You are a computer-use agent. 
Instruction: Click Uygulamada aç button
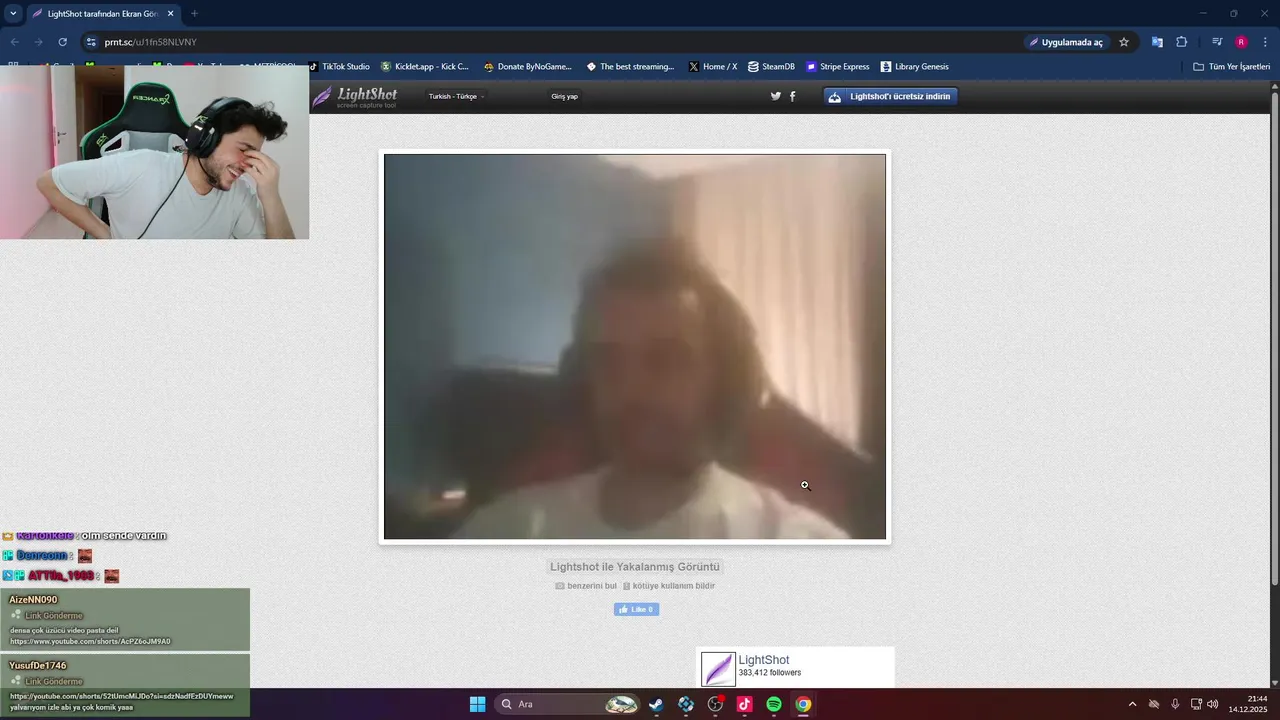tap(1066, 42)
